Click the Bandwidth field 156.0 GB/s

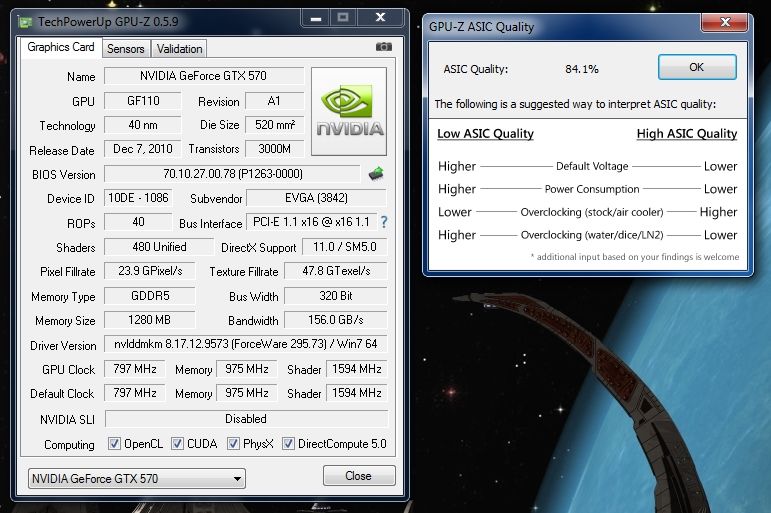[x=336, y=320]
